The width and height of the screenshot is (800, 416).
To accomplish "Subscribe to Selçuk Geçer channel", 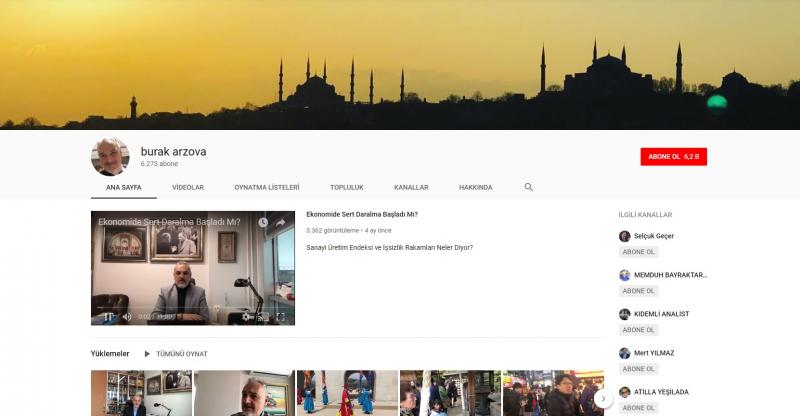I will pos(638,252).
